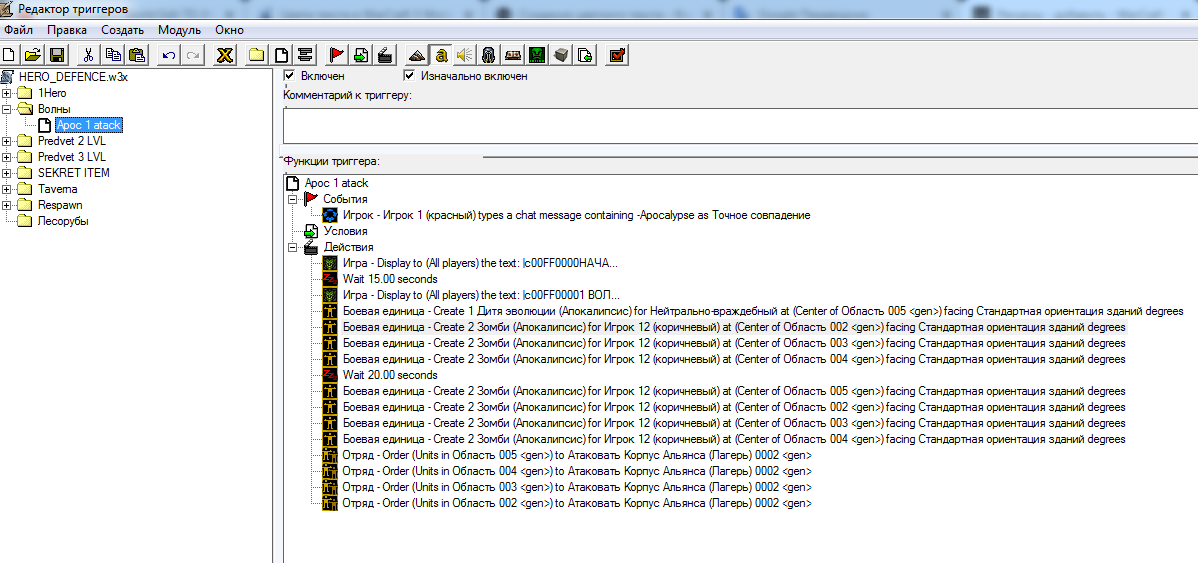Add new event with red flag icon
Screen dimensions: 1198x588
pos(336,54)
